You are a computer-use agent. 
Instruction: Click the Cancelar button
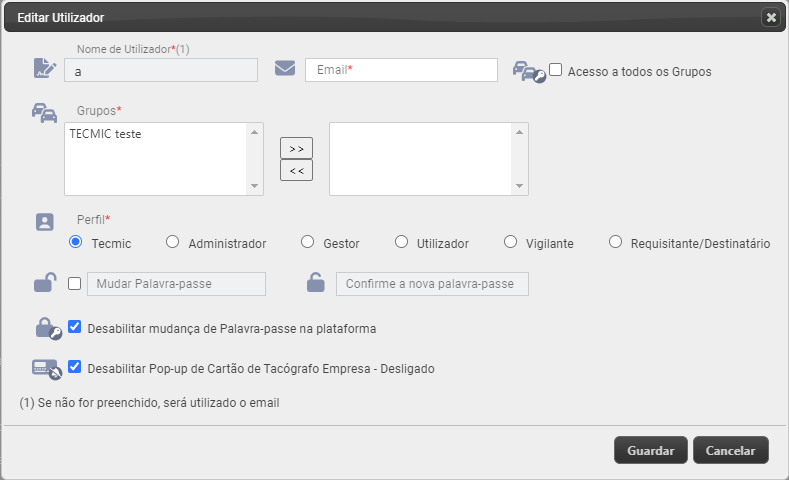(x=731, y=450)
